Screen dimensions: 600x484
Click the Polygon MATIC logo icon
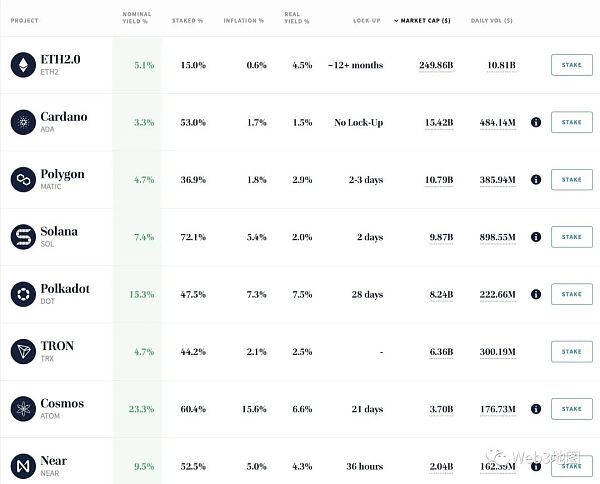21,179
